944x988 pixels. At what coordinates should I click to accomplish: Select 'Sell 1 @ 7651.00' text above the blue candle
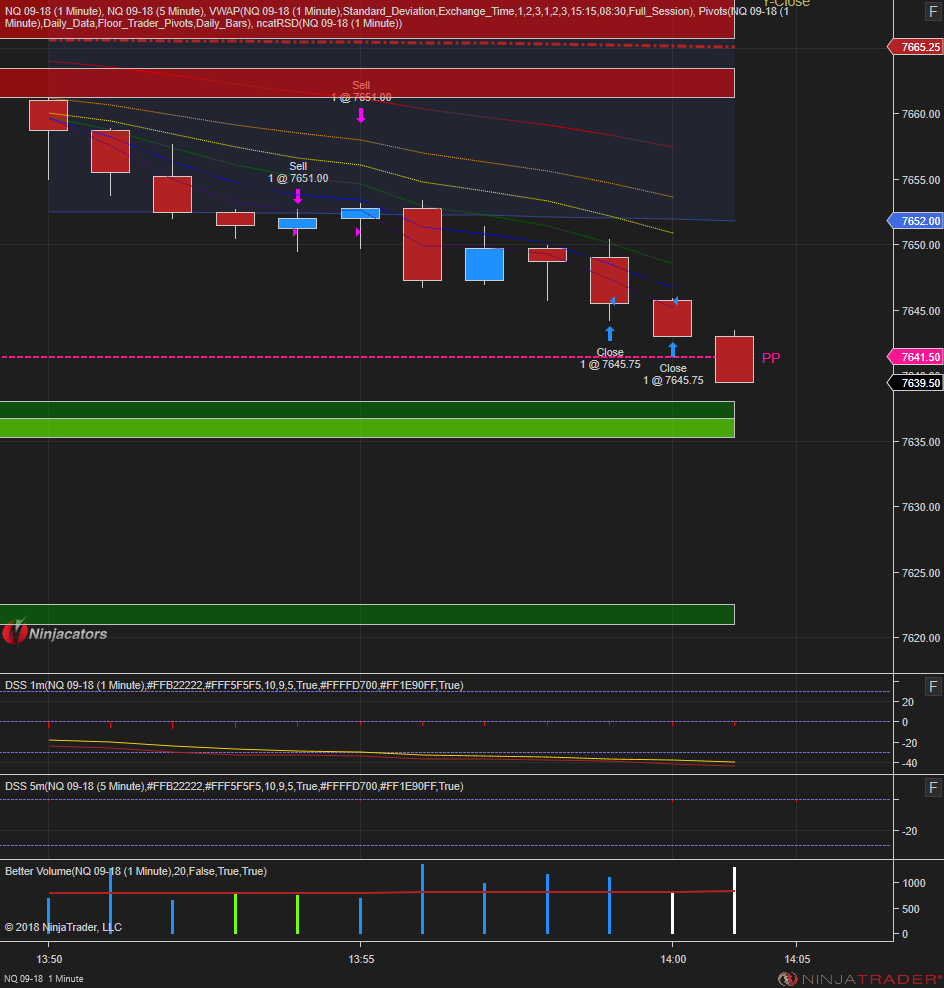coord(298,172)
